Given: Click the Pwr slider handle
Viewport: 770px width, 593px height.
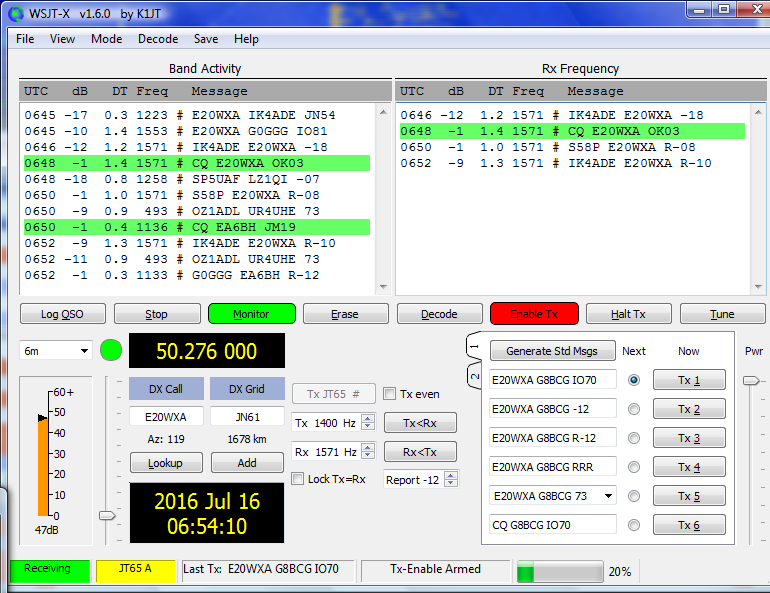Looking at the screenshot, I should tap(751, 380).
